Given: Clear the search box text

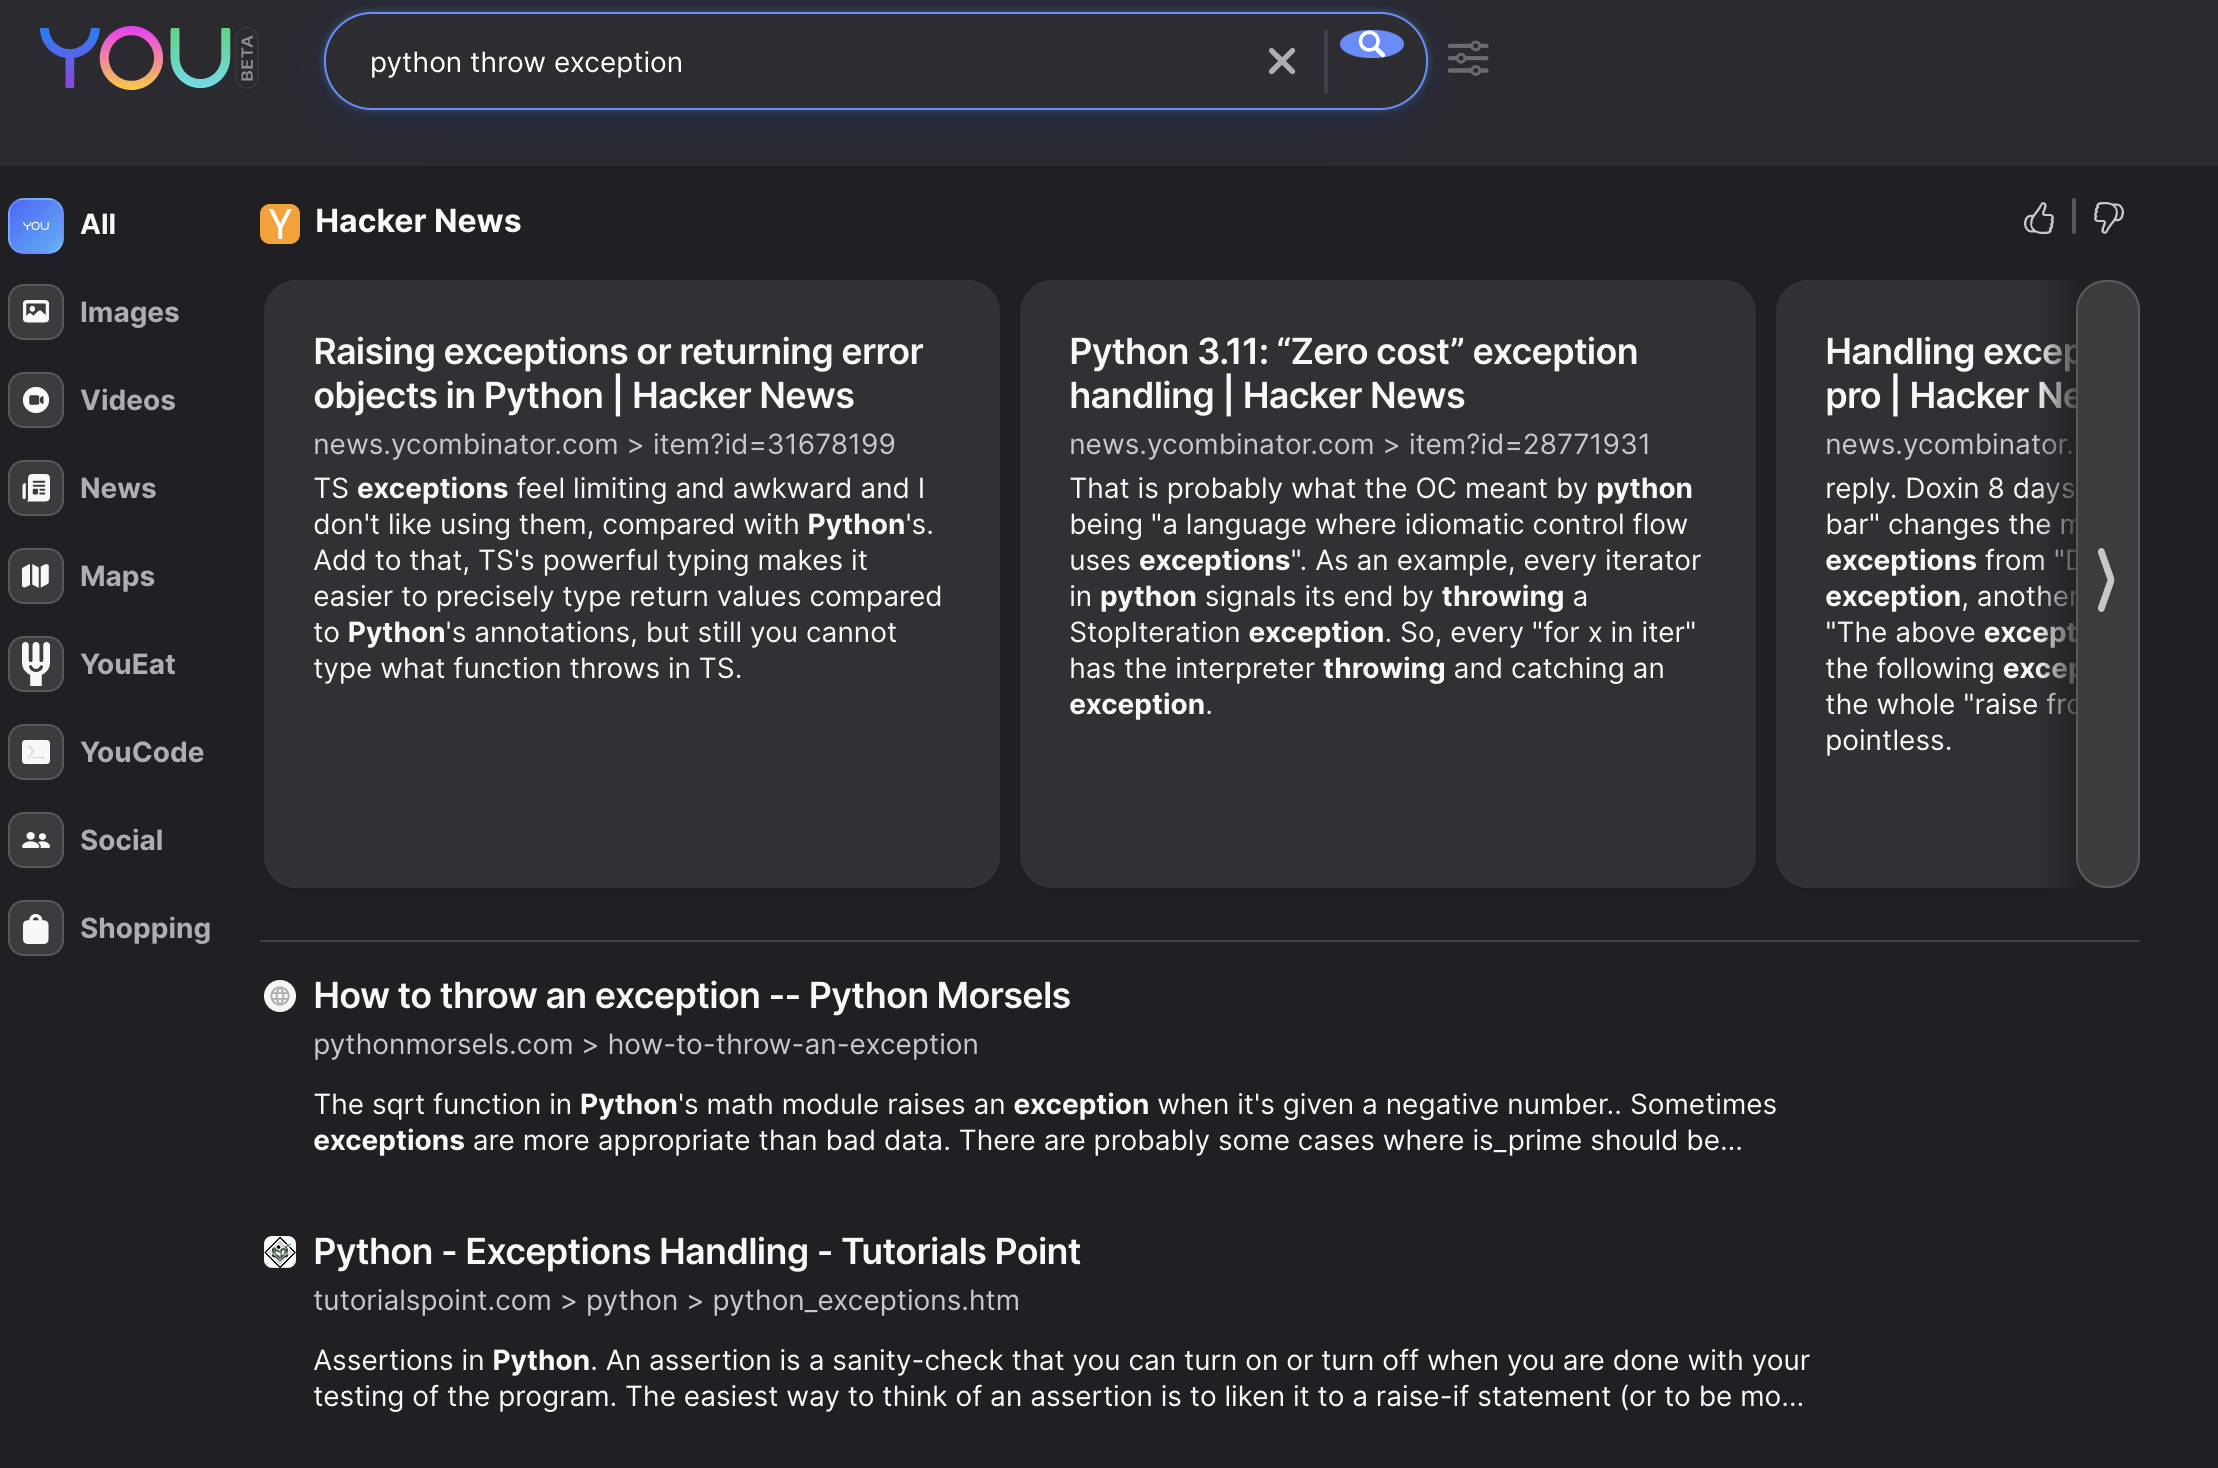Looking at the screenshot, I should [1281, 61].
